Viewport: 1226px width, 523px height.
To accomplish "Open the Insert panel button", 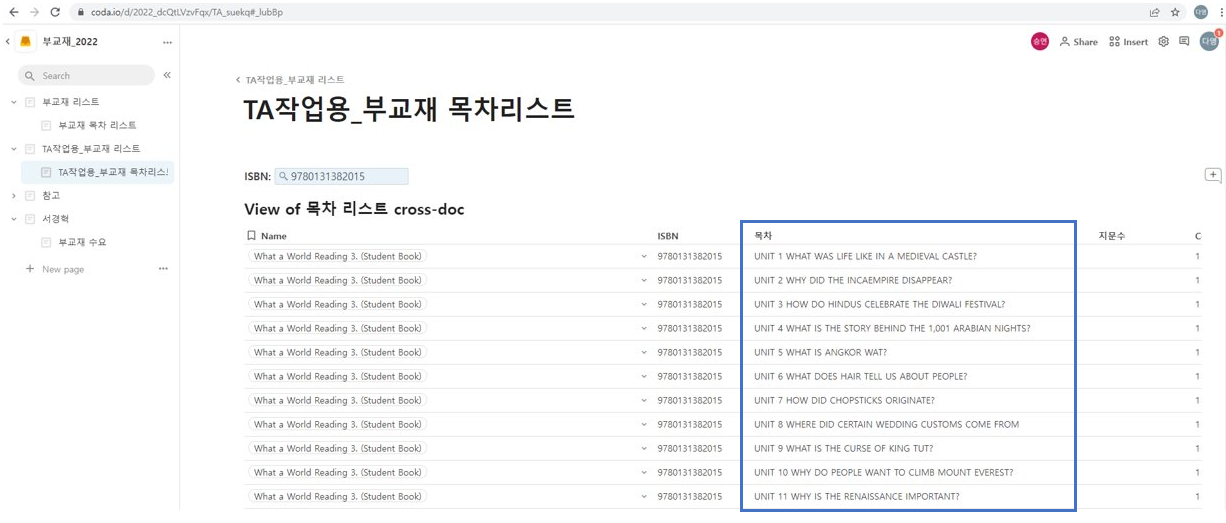I will click(1129, 42).
